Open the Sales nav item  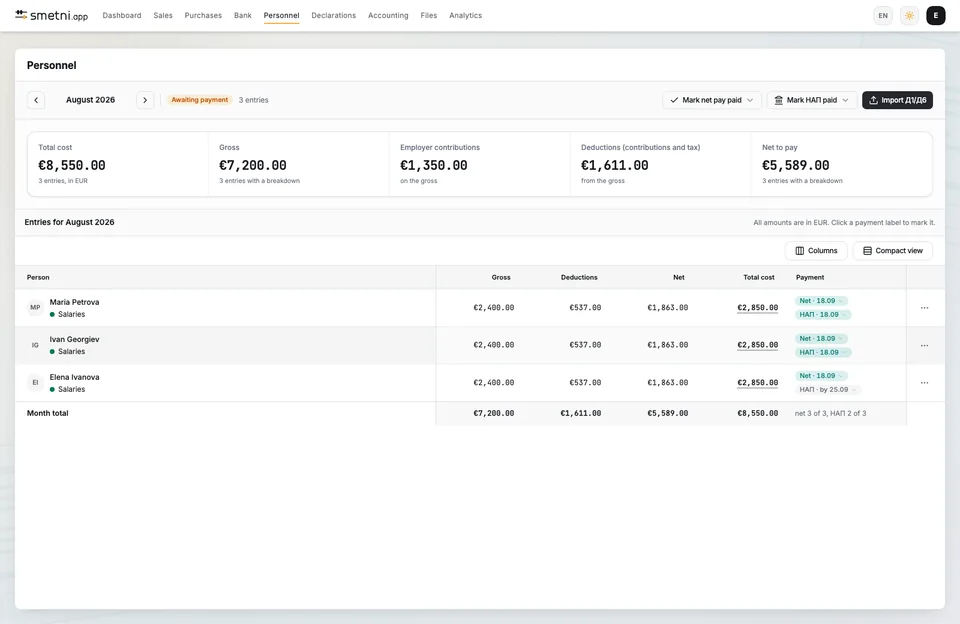coord(163,15)
